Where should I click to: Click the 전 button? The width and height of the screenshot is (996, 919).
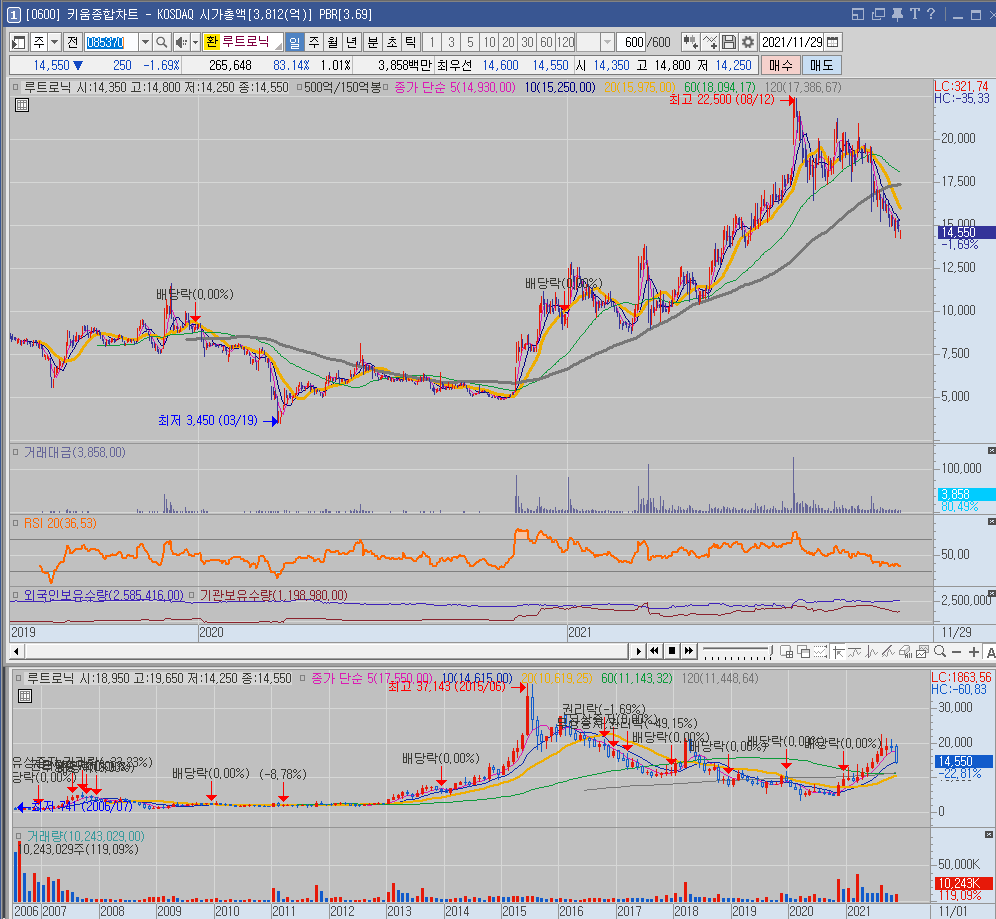[72, 42]
